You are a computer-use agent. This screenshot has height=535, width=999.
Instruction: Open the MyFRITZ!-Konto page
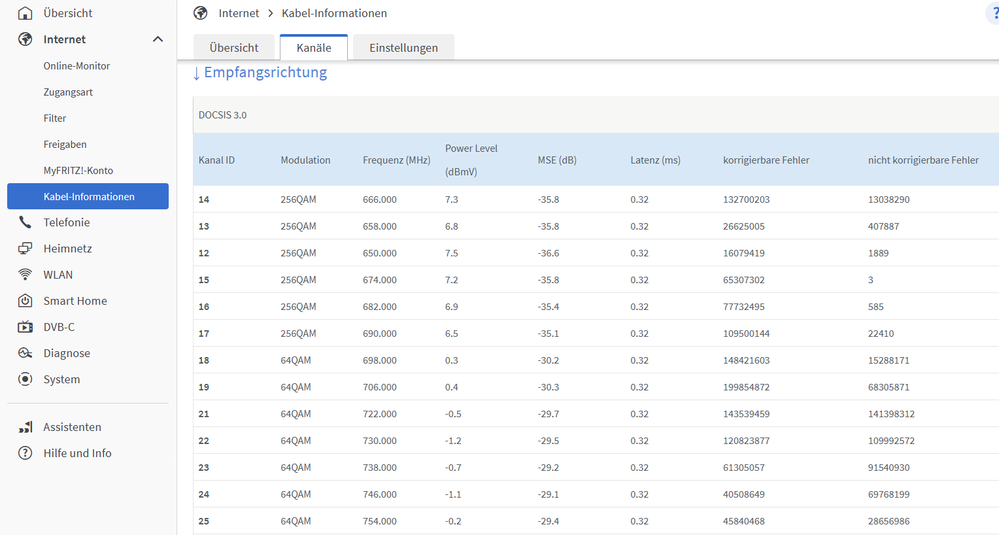pyautogui.click(x=78, y=170)
